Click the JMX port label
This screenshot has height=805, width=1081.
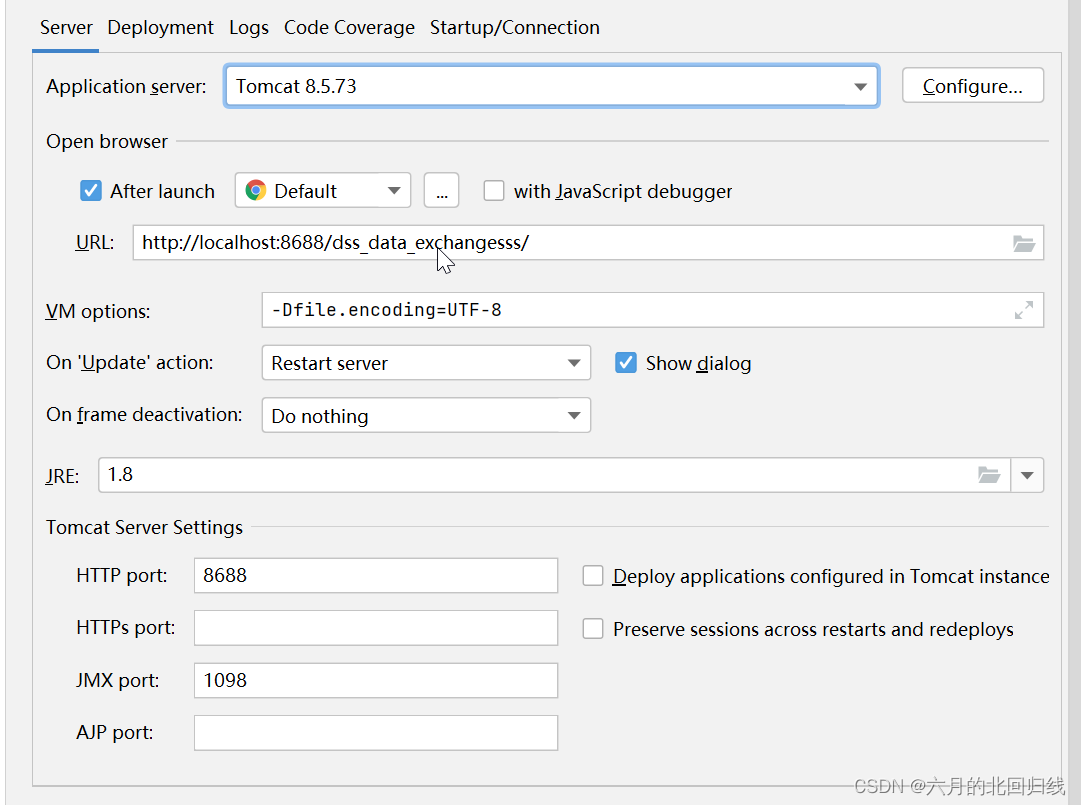(x=118, y=680)
